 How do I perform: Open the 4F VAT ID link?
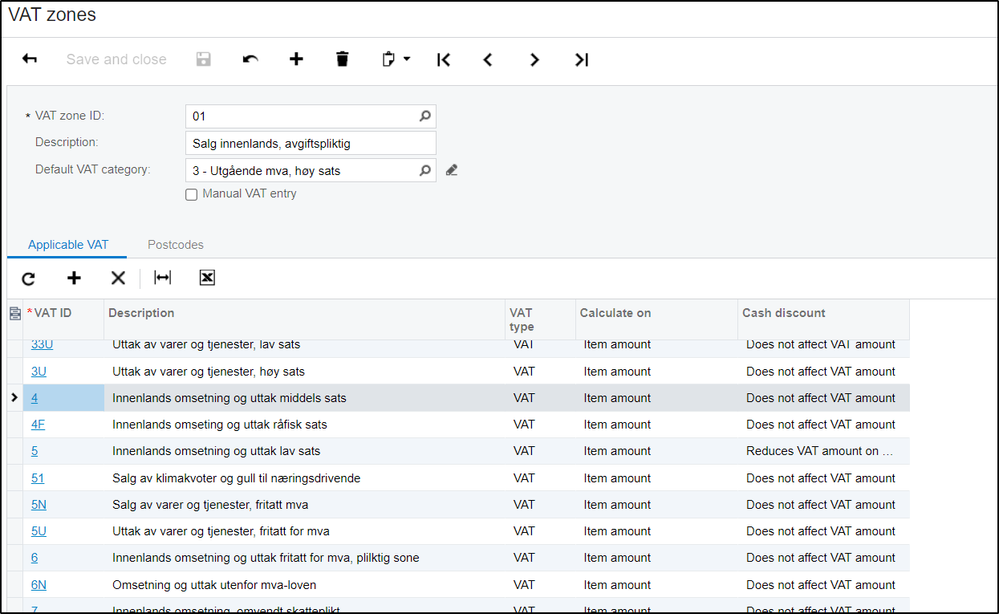38,424
